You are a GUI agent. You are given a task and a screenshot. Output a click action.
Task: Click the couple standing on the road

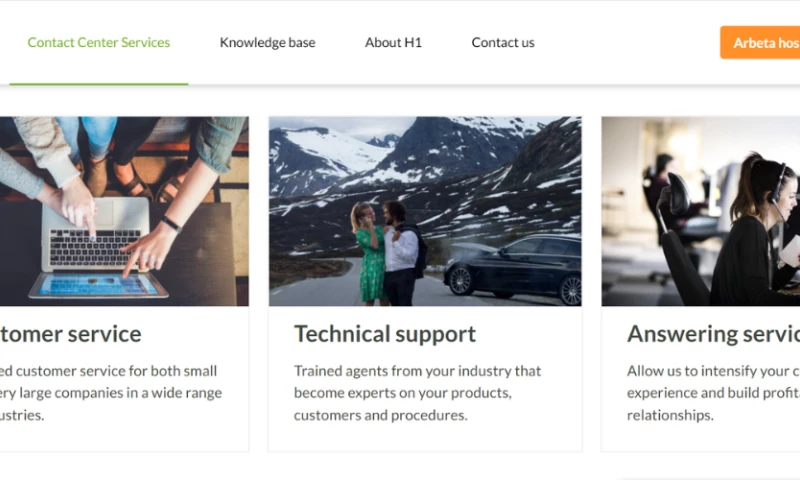387,251
